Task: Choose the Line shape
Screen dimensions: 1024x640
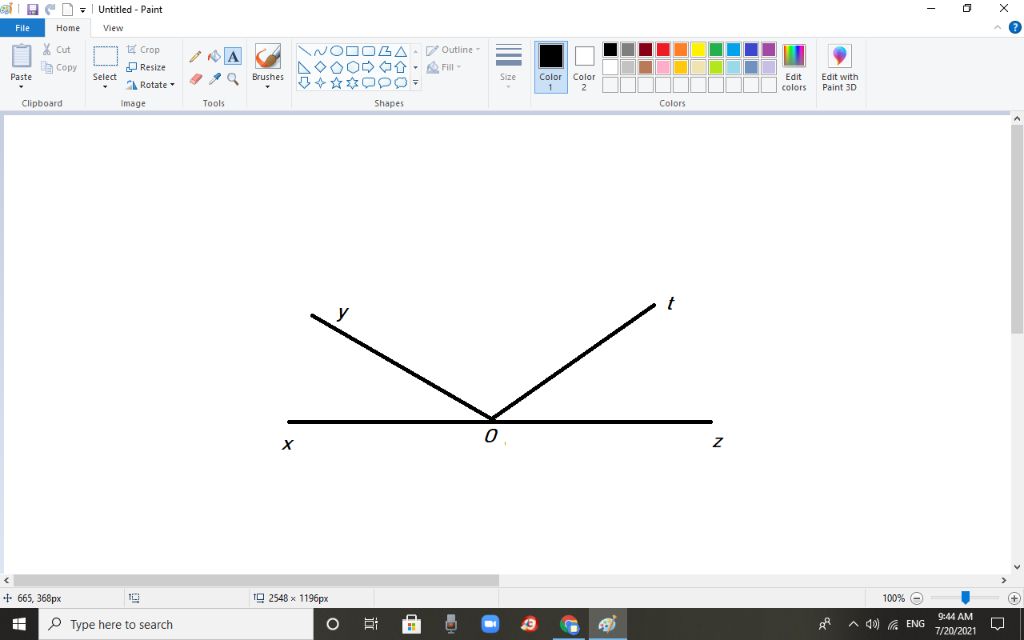Action: point(304,51)
